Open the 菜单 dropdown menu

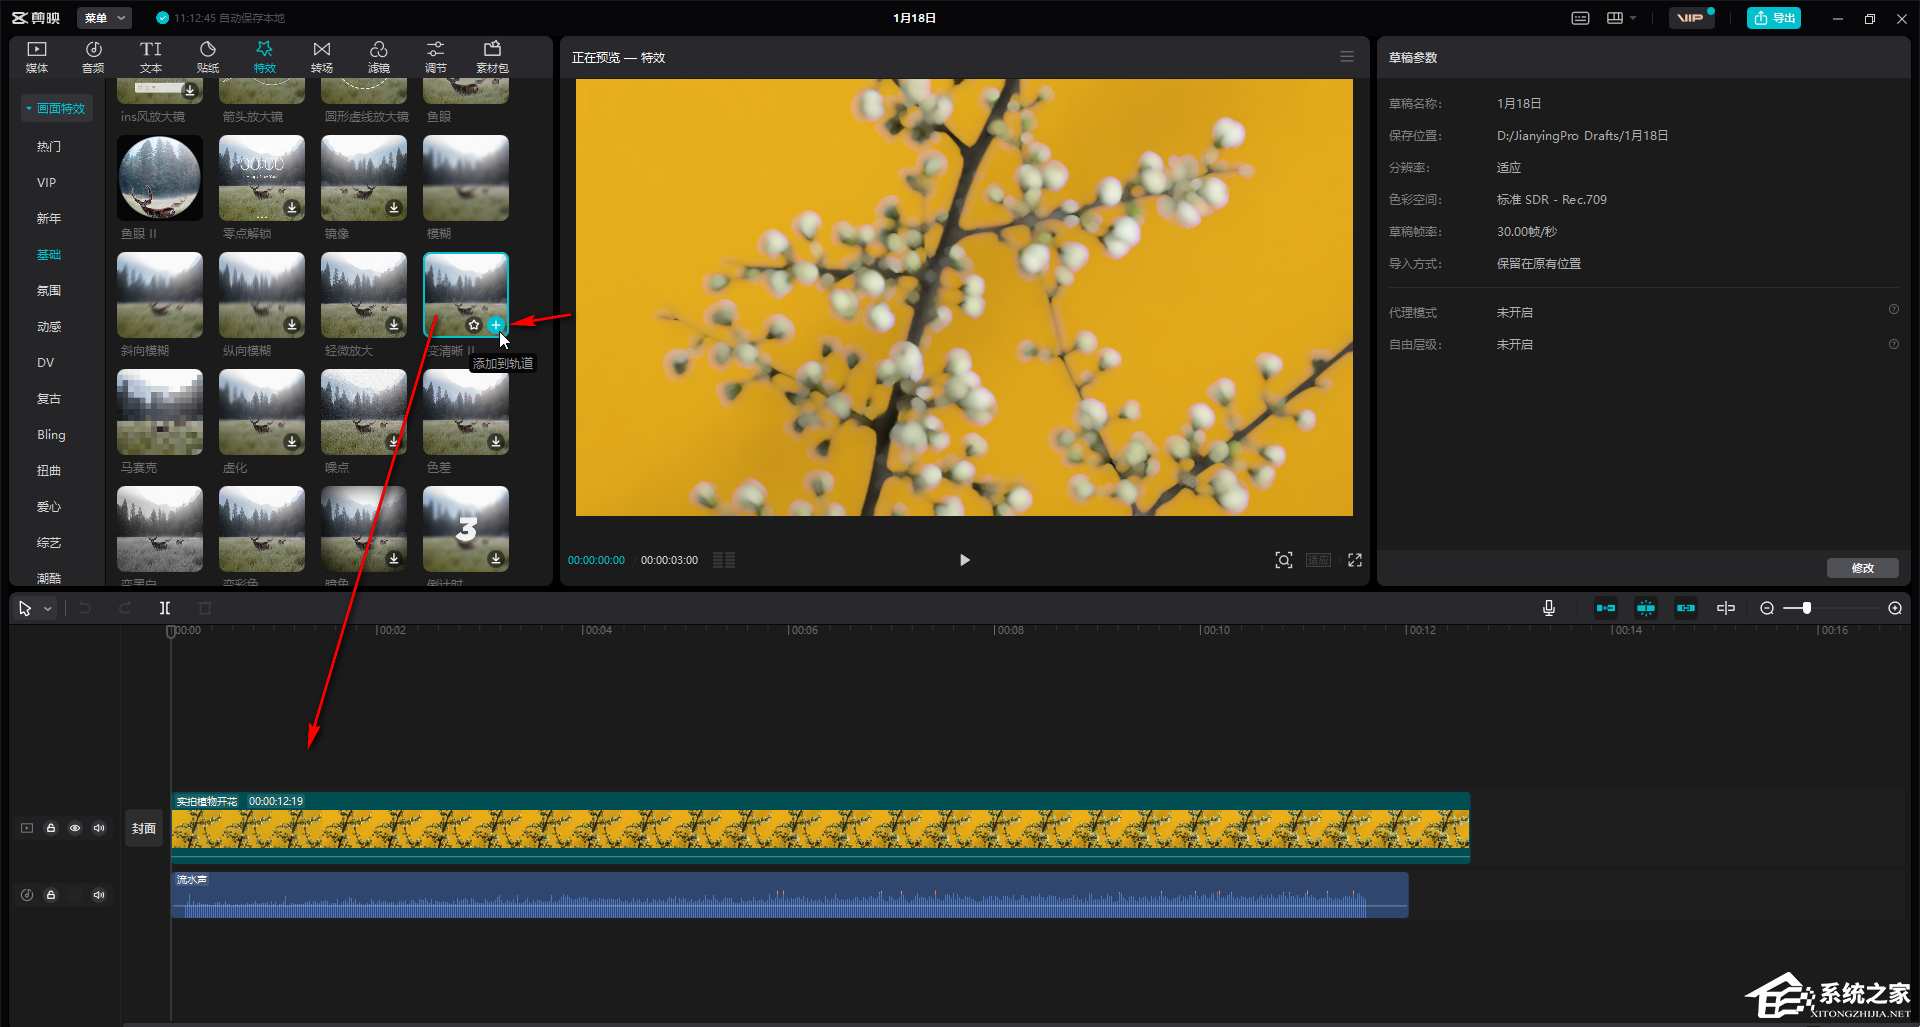pos(104,18)
